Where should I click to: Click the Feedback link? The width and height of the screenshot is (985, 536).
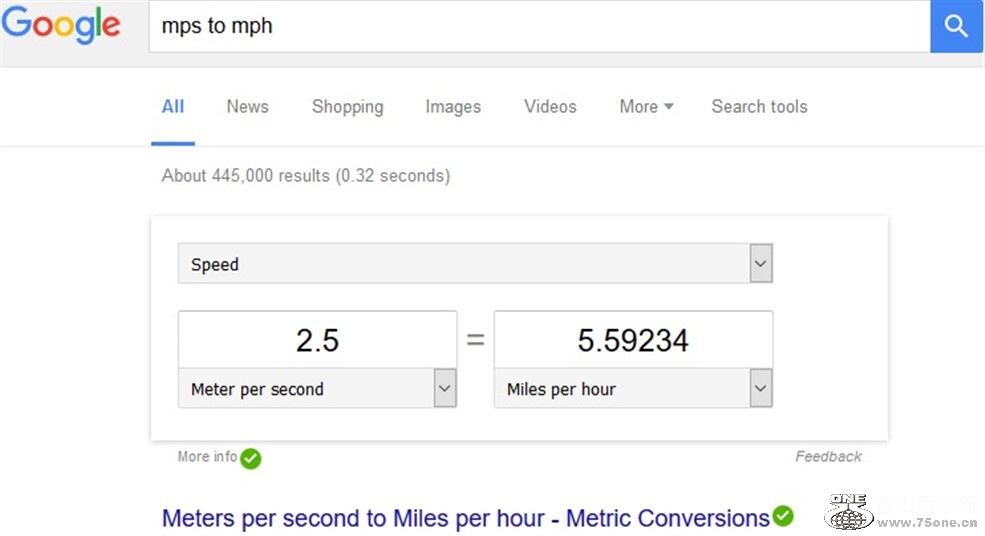[x=828, y=457]
